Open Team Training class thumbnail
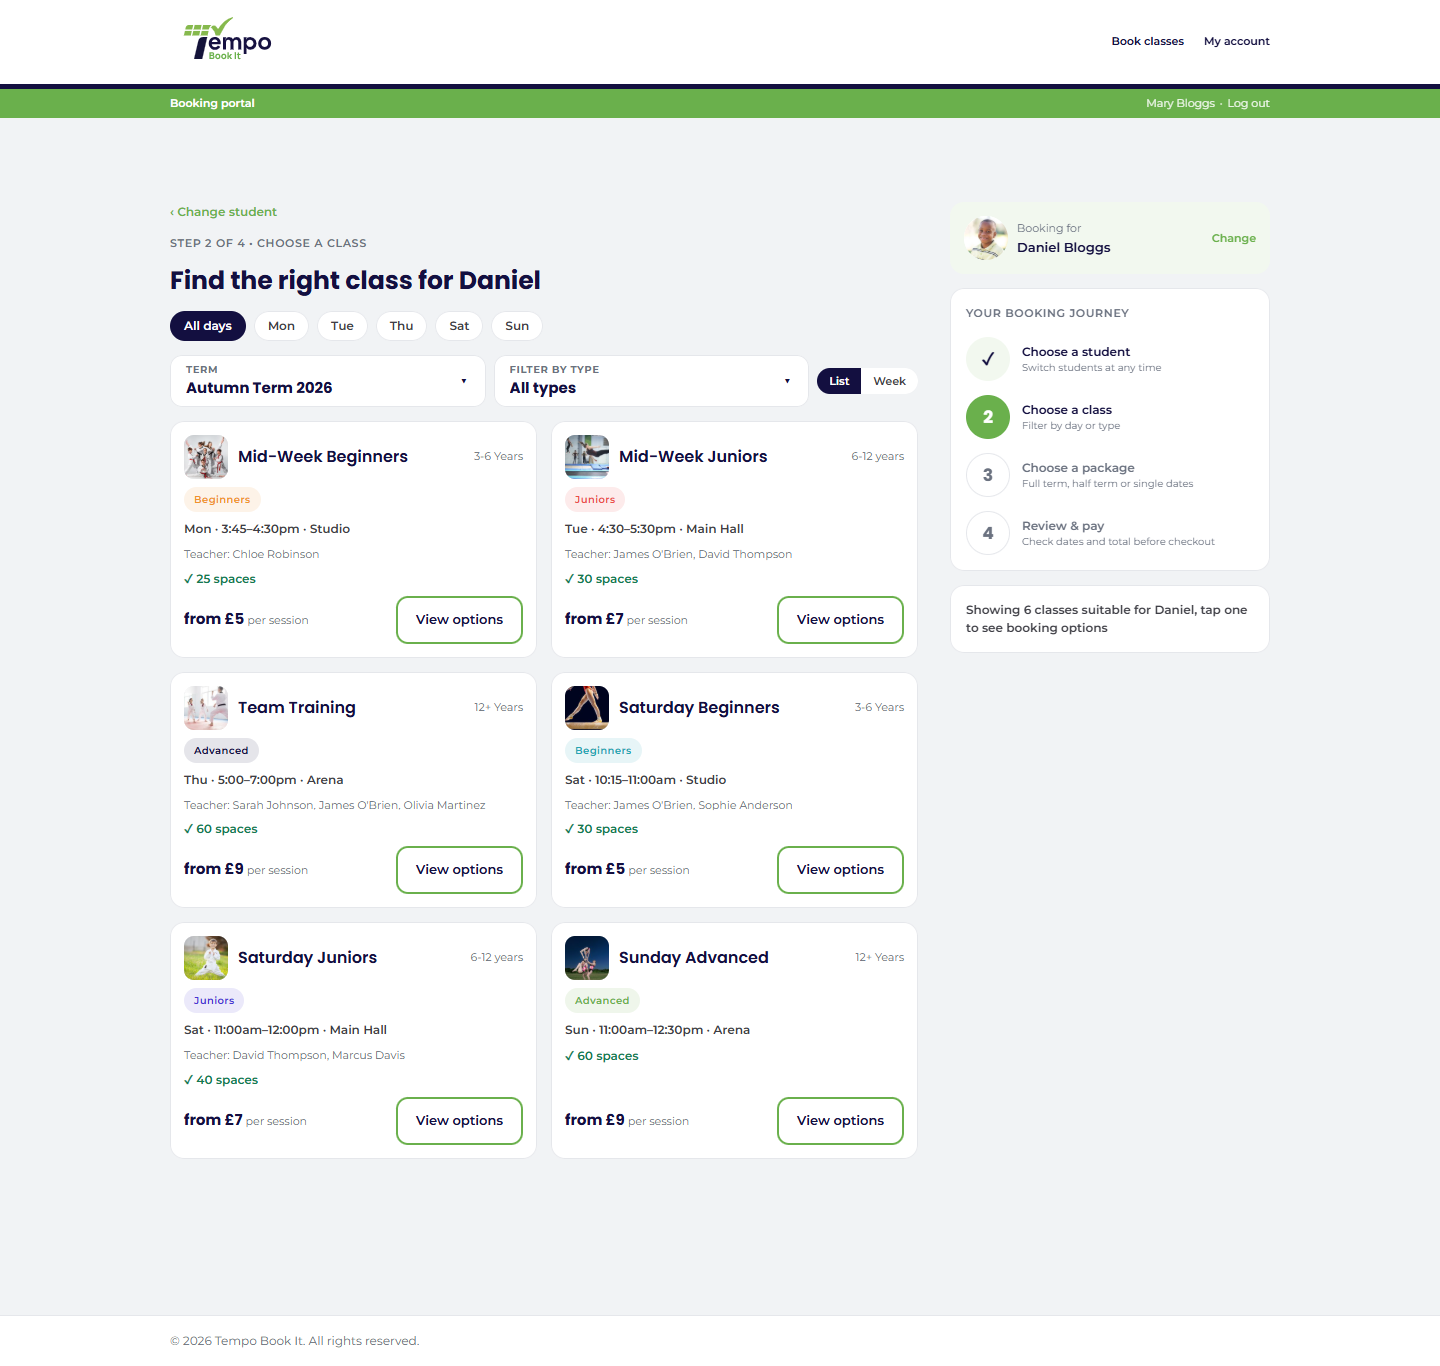The width and height of the screenshot is (1440, 1366). (x=206, y=708)
